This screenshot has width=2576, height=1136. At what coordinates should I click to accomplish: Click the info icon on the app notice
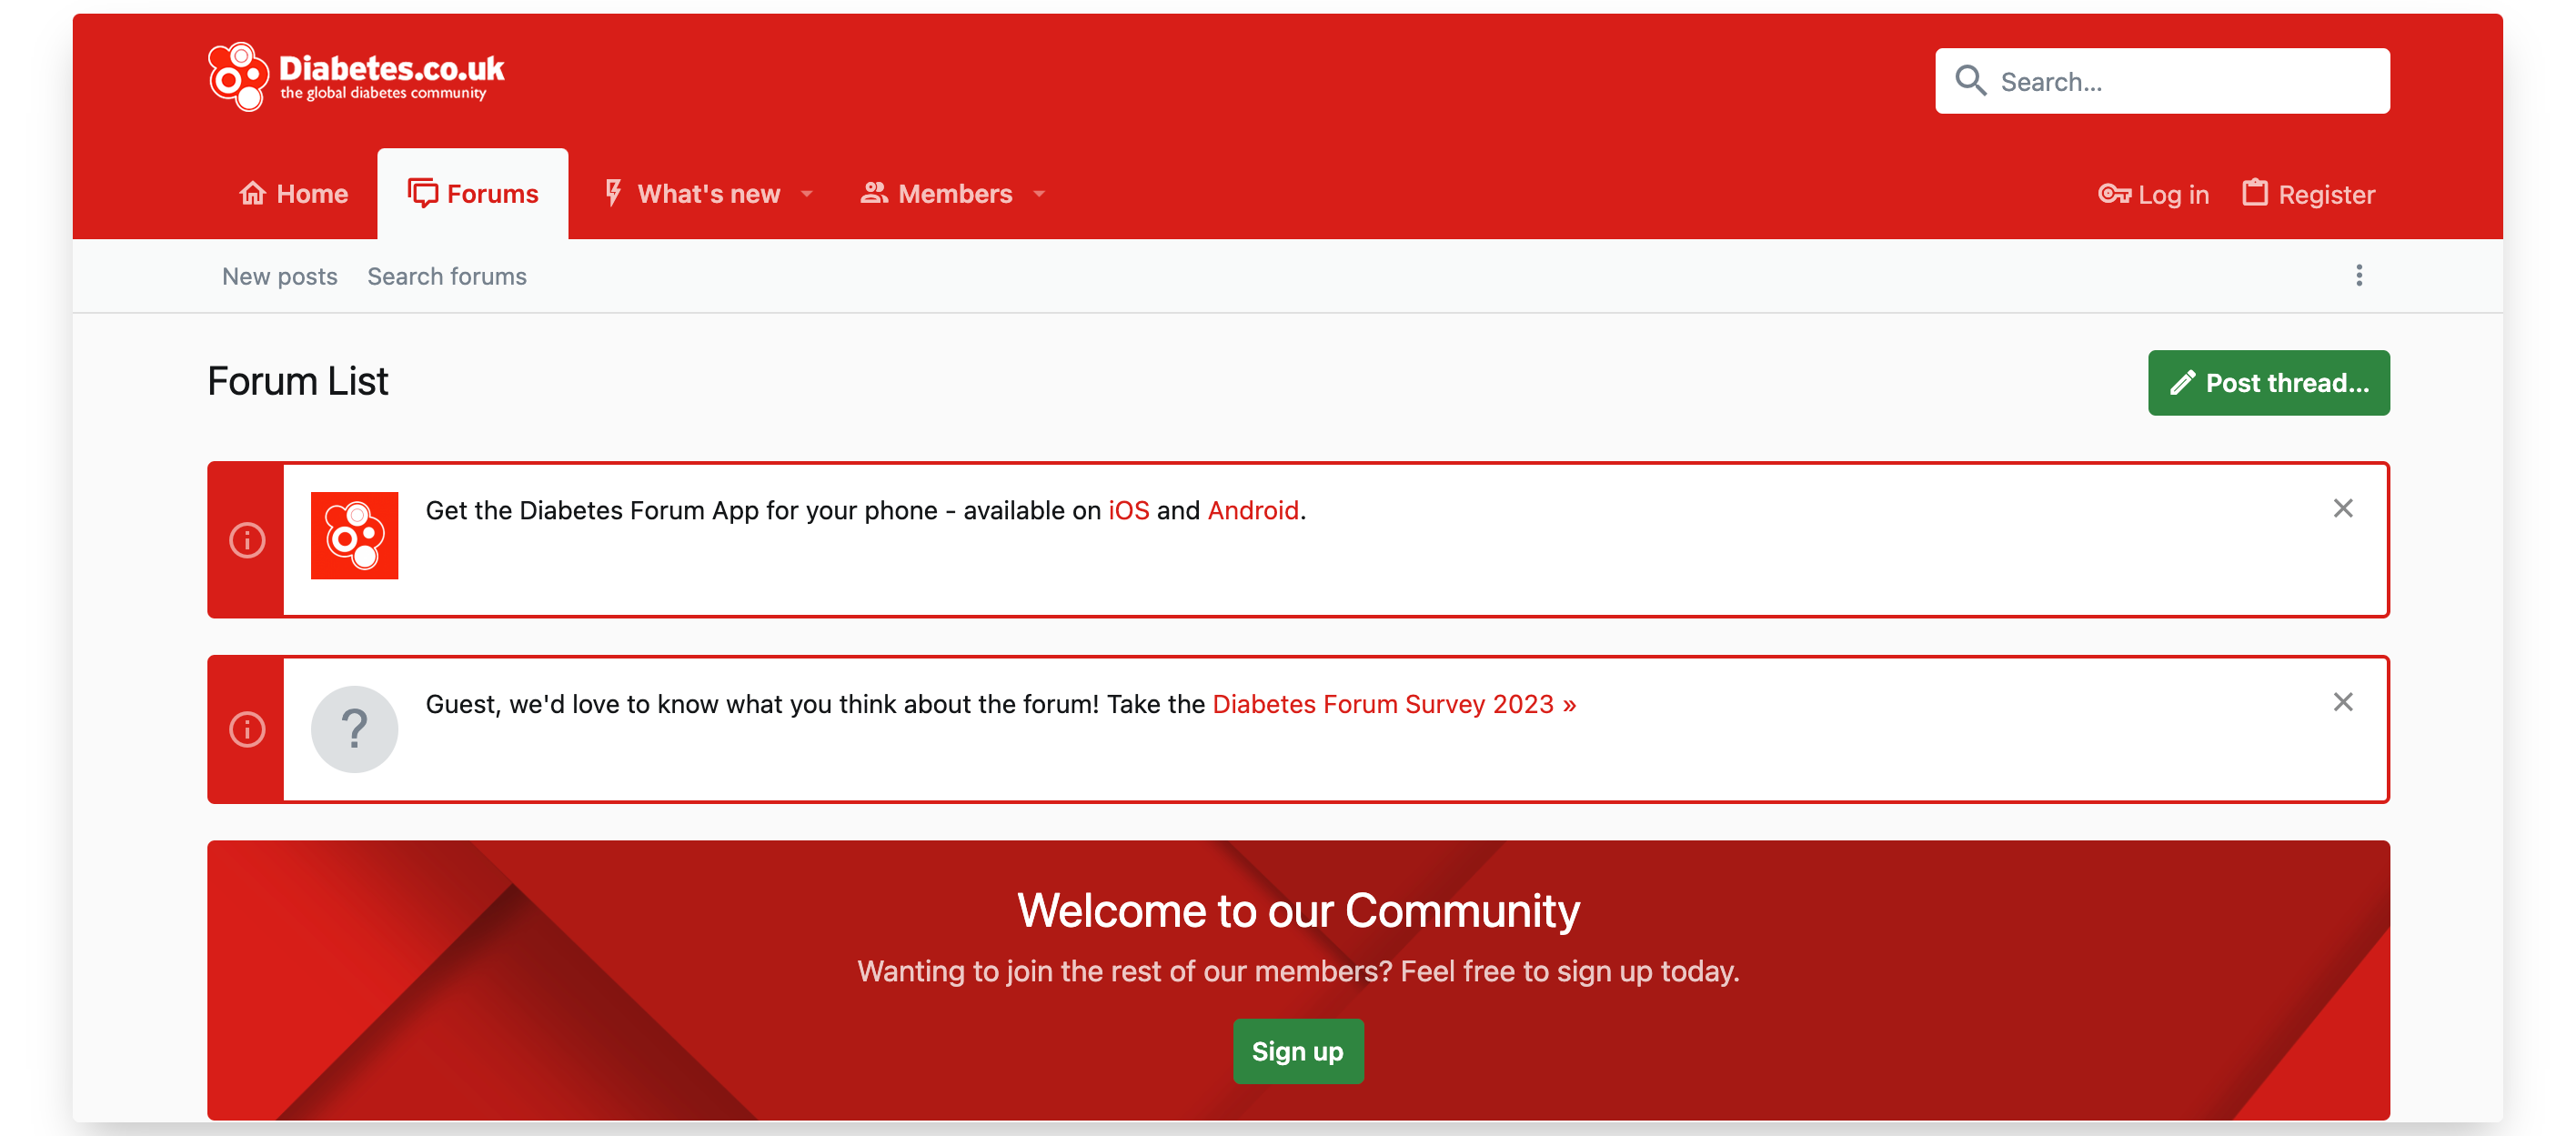[x=246, y=540]
